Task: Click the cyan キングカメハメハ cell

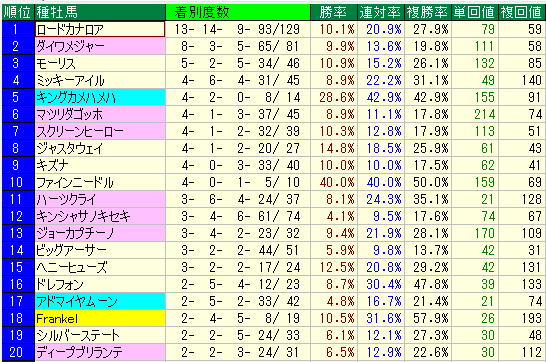Action: click(100, 97)
